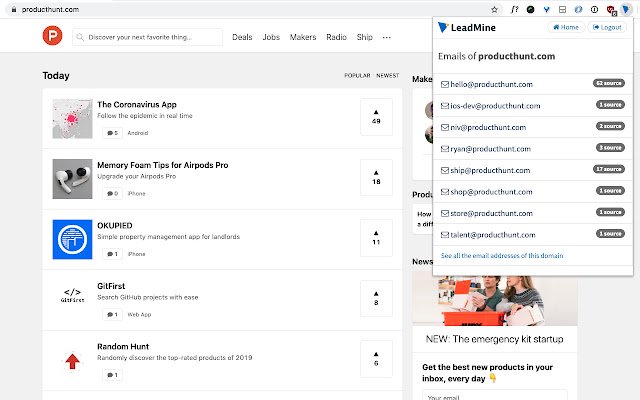Open the Radio menu item
640x400 pixels.
point(336,37)
